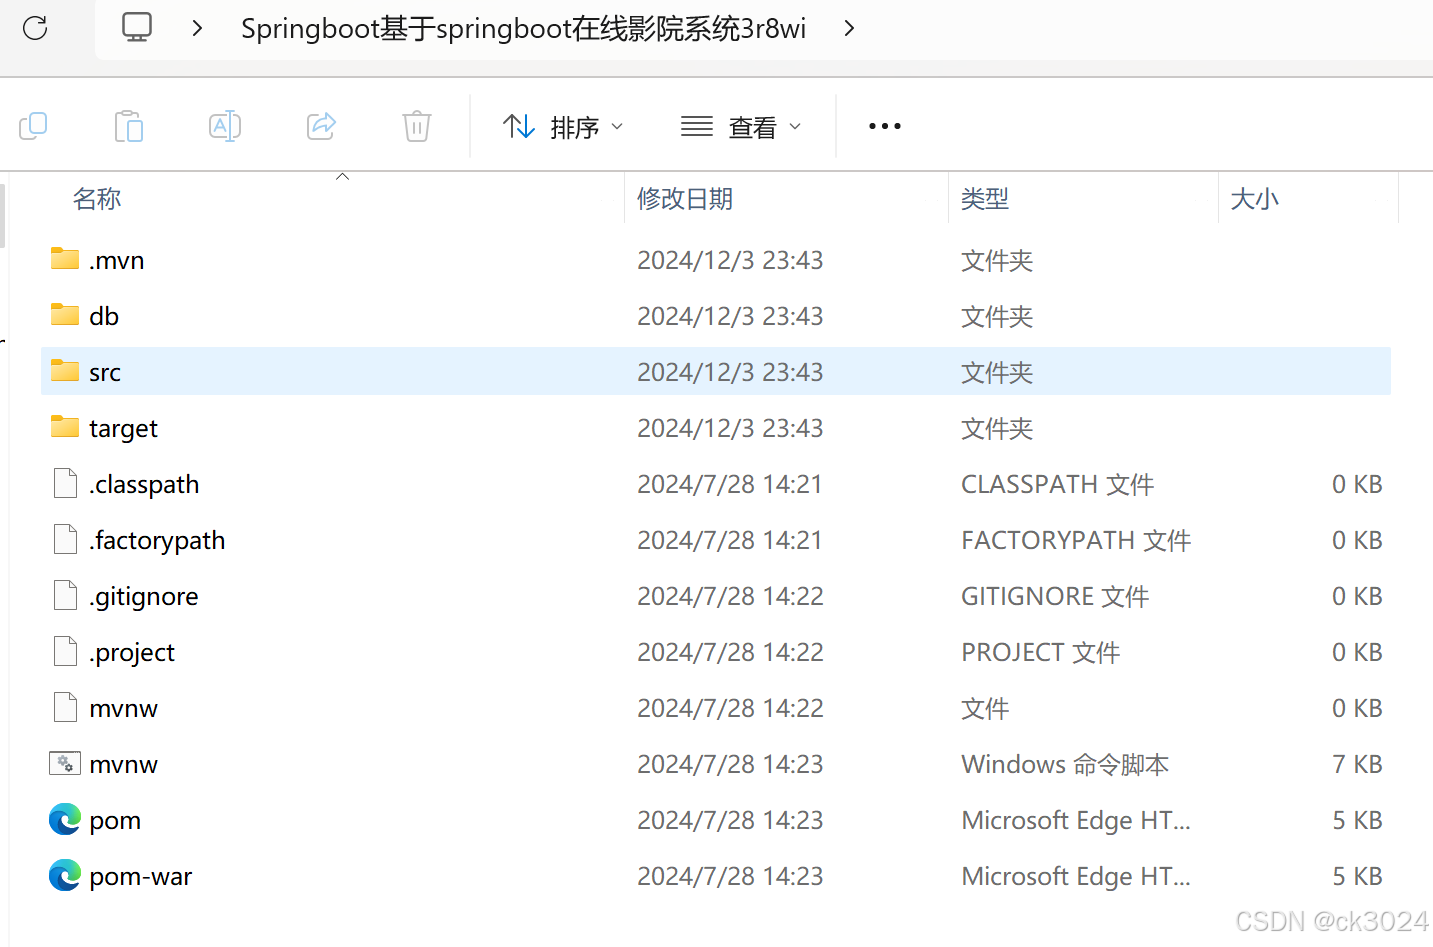Screen dimensions: 1433x947
Task: Click the GITIGNORE 文件 type cell
Action: pyautogui.click(x=1055, y=596)
